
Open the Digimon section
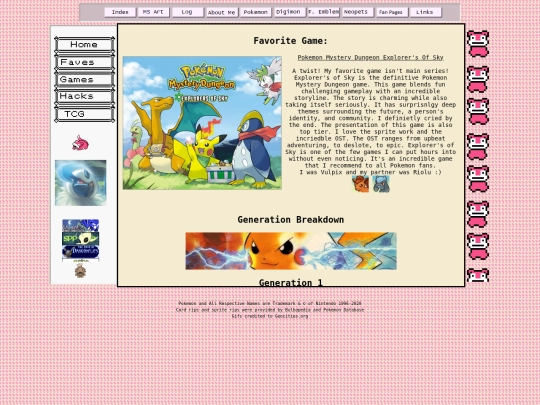[289, 12]
